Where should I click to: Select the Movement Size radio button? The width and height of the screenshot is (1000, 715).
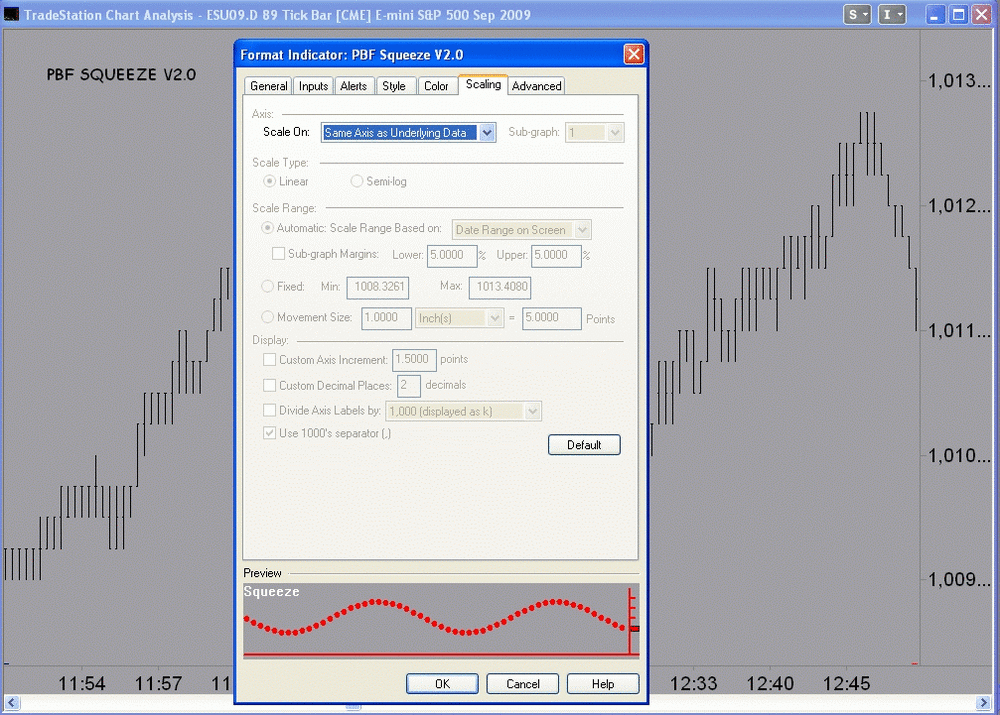(267, 317)
